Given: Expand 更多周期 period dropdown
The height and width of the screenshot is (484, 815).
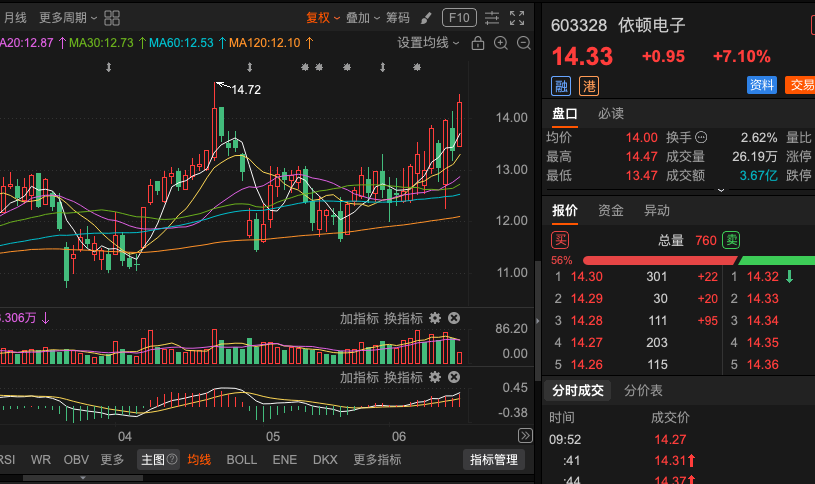Looking at the screenshot, I should tap(68, 18).
